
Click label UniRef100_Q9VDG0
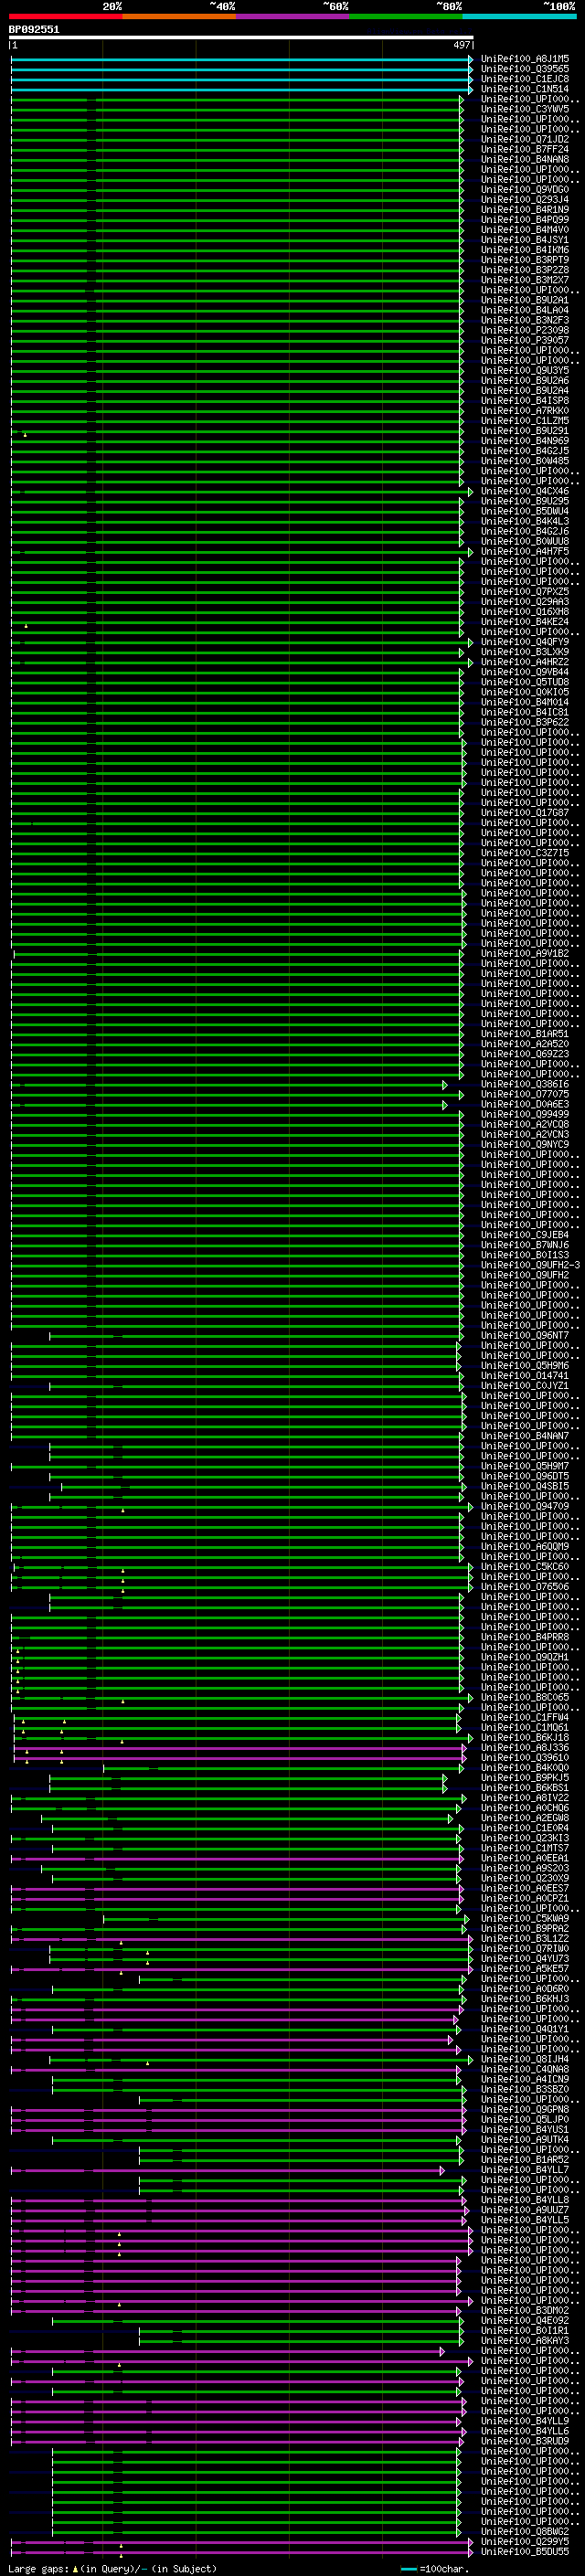(525, 190)
